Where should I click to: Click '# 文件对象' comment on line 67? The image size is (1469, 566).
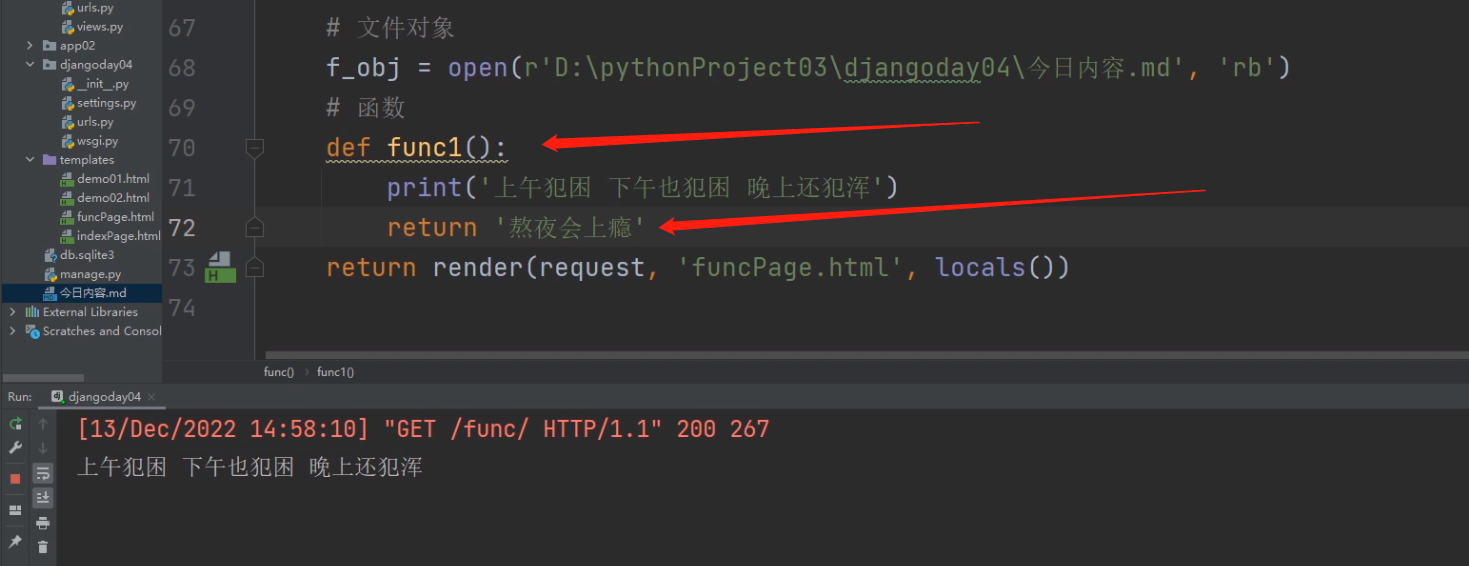(x=390, y=28)
